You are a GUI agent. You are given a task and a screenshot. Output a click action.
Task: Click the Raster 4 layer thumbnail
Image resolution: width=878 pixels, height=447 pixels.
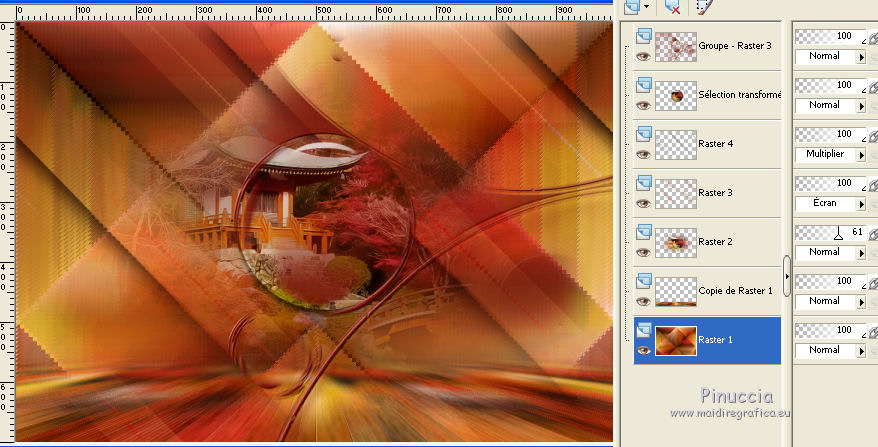click(676, 145)
